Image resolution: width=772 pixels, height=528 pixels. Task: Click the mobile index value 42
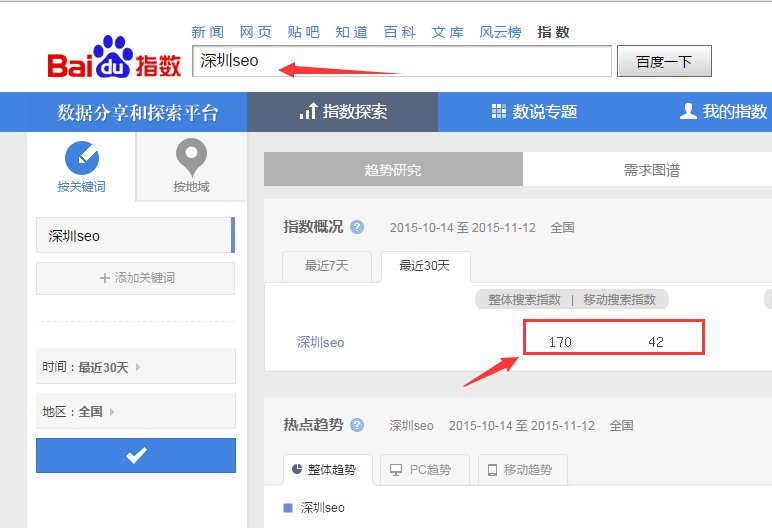click(656, 342)
